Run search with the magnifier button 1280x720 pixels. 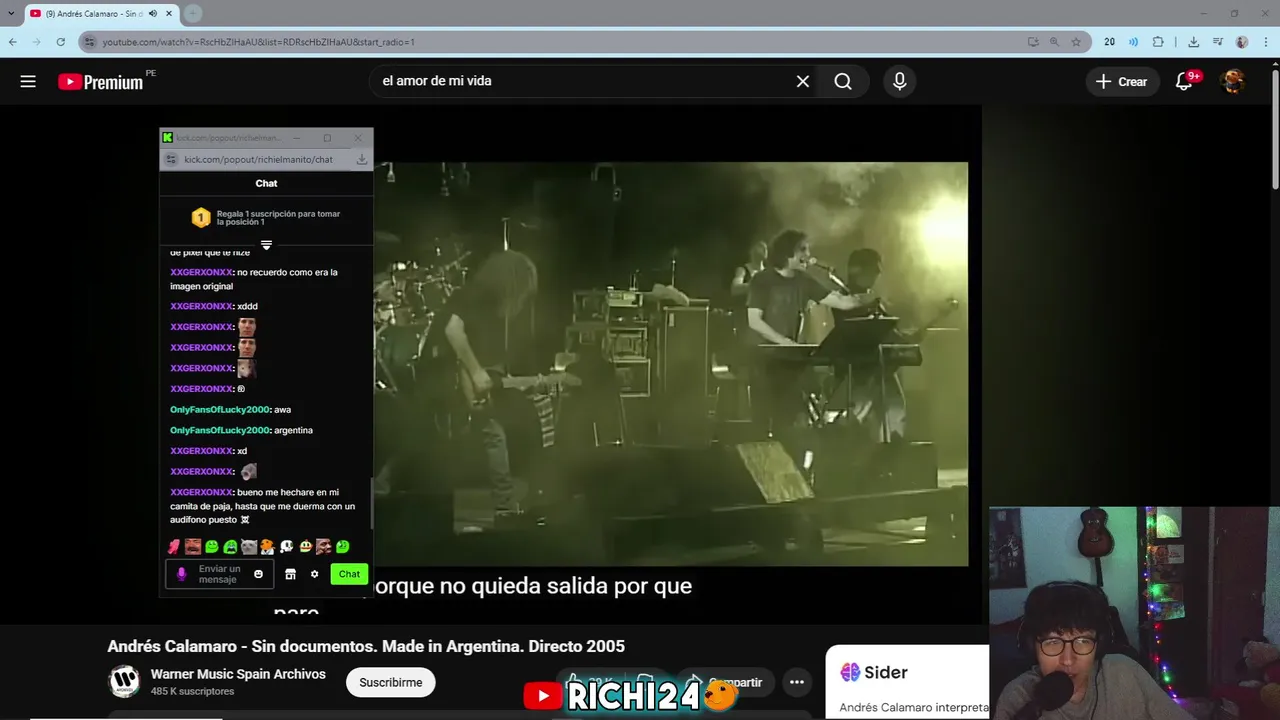843,82
